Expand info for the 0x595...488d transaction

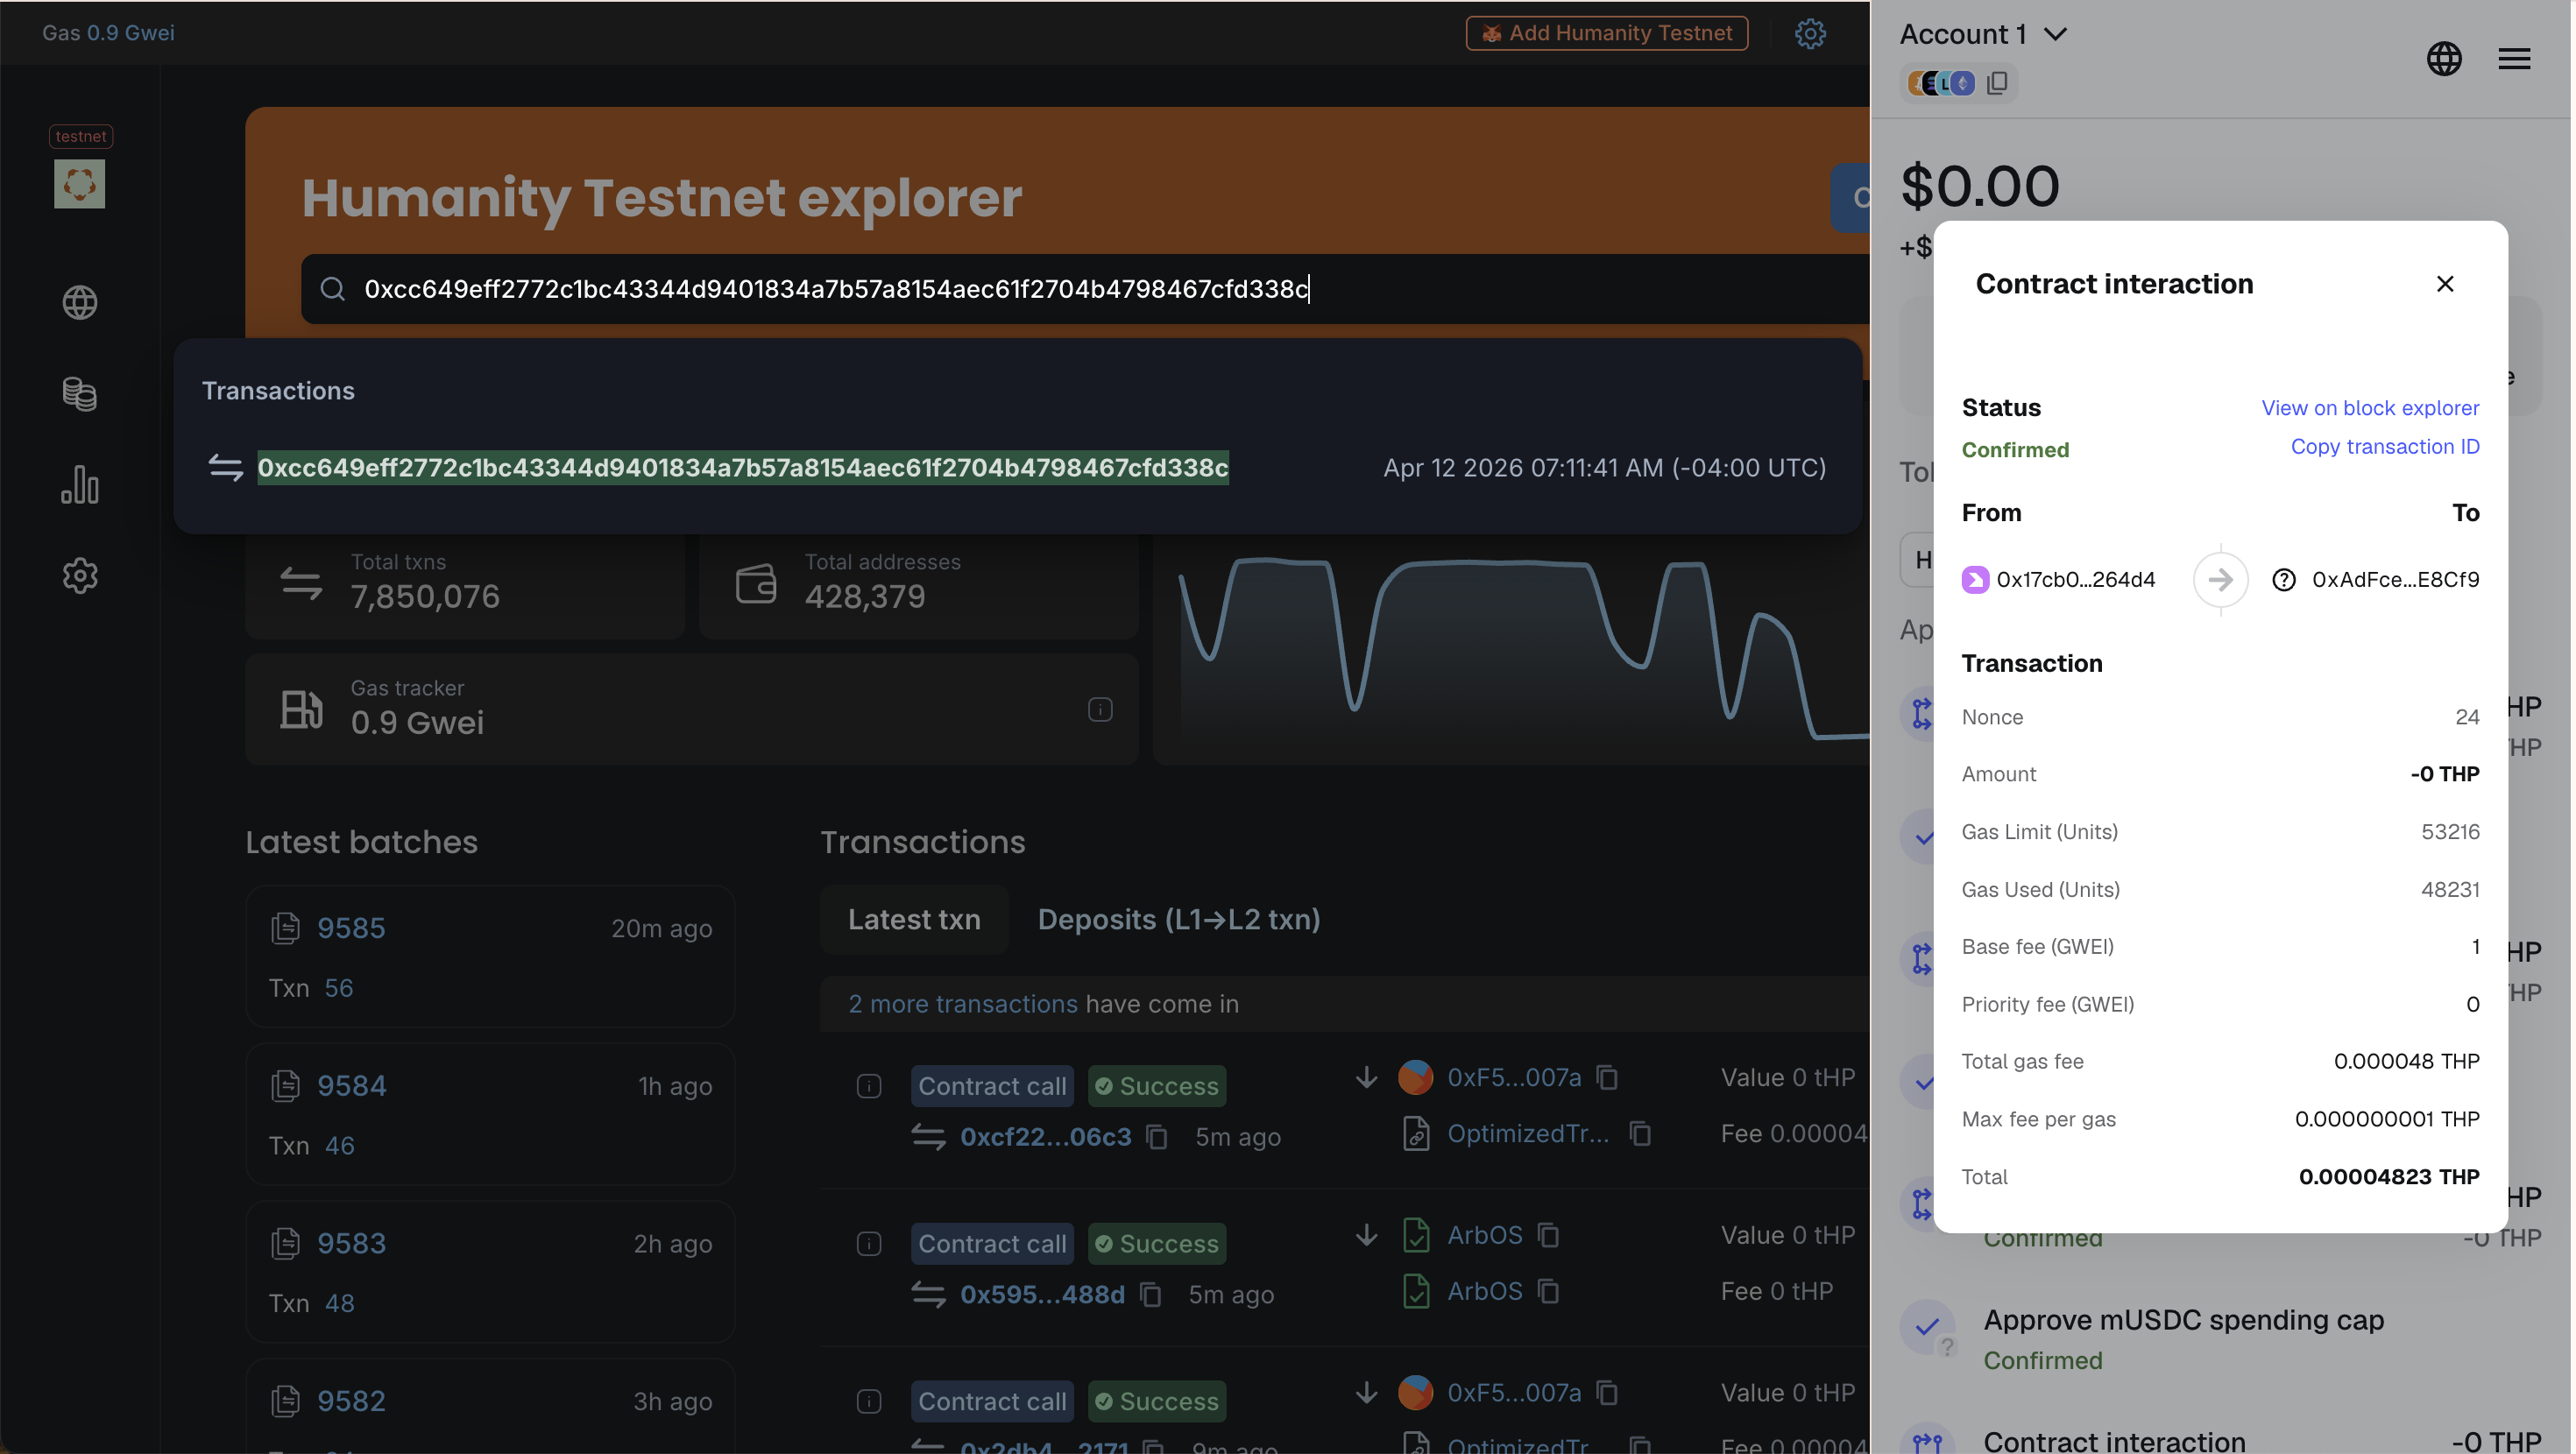[x=869, y=1243]
